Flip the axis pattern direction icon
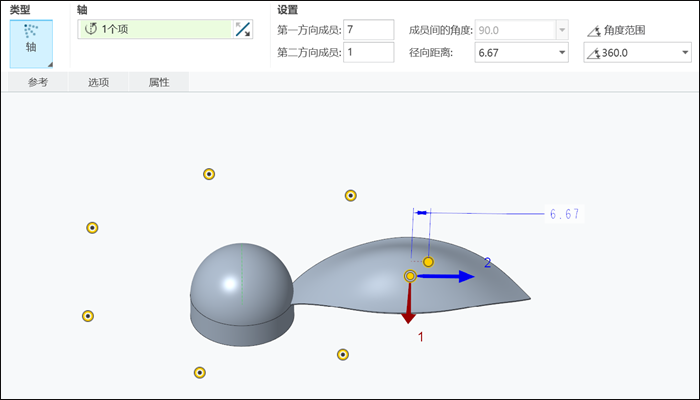Image resolution: width=700 pixels, height=400 pixels. [243, 29]
